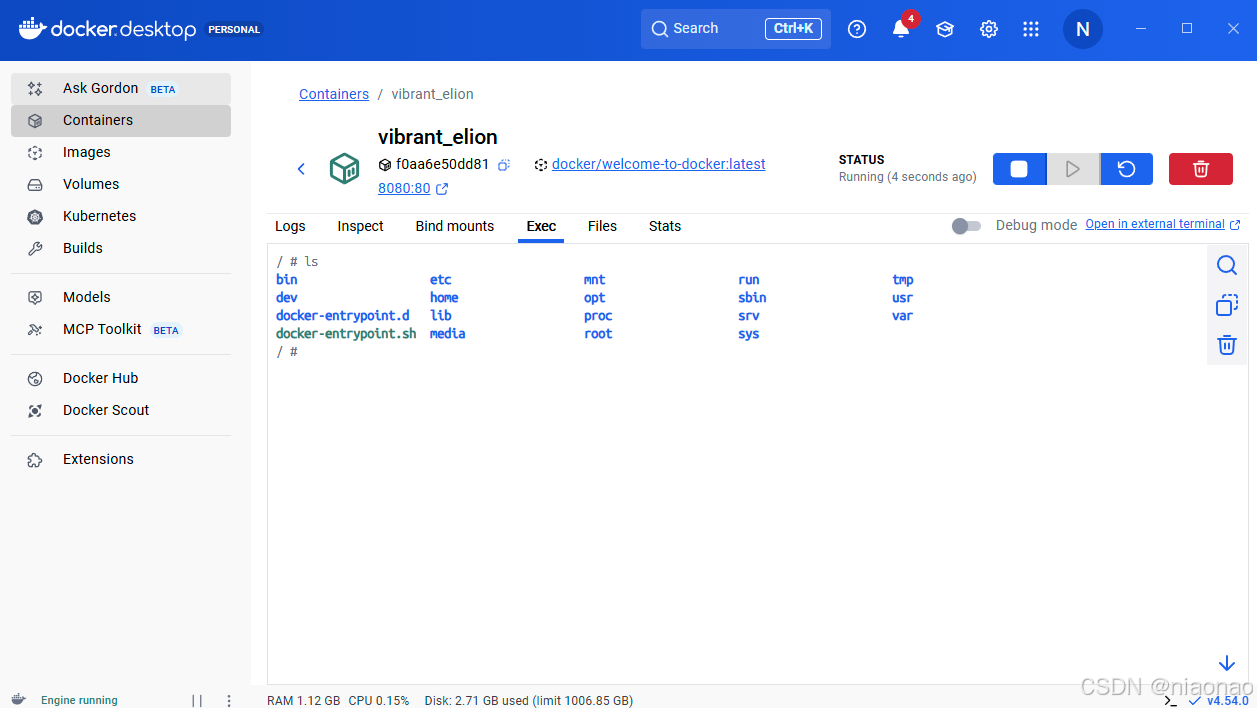Clear the terminal with the trash icon

point(1227,345)
